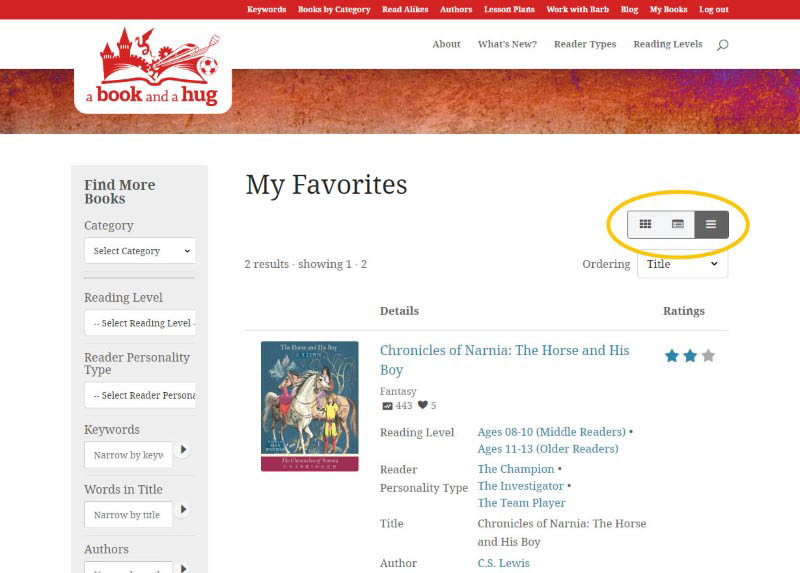Select the list view layout

[x=711, y=224]
